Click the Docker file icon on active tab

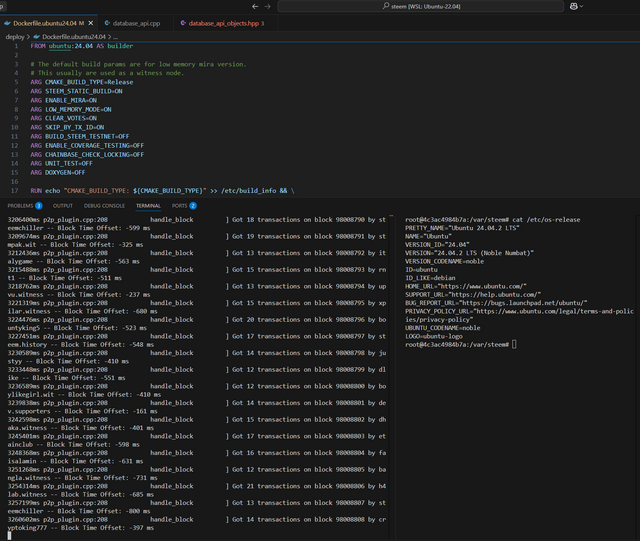[x=7, y=23]
